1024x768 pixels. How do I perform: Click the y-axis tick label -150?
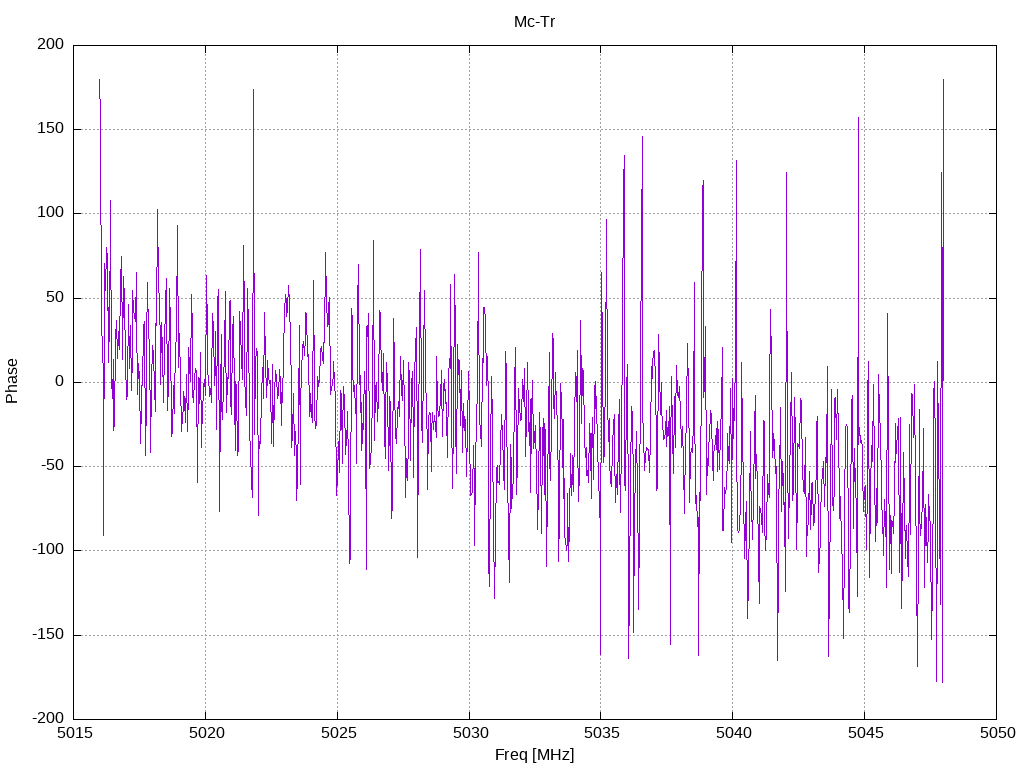click(48, 635)
